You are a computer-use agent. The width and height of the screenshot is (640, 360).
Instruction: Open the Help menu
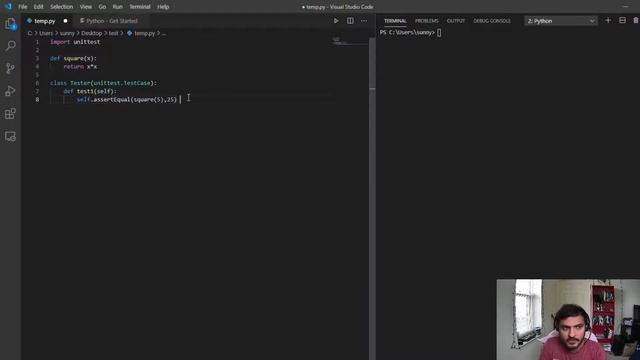(x=163, y=7)
